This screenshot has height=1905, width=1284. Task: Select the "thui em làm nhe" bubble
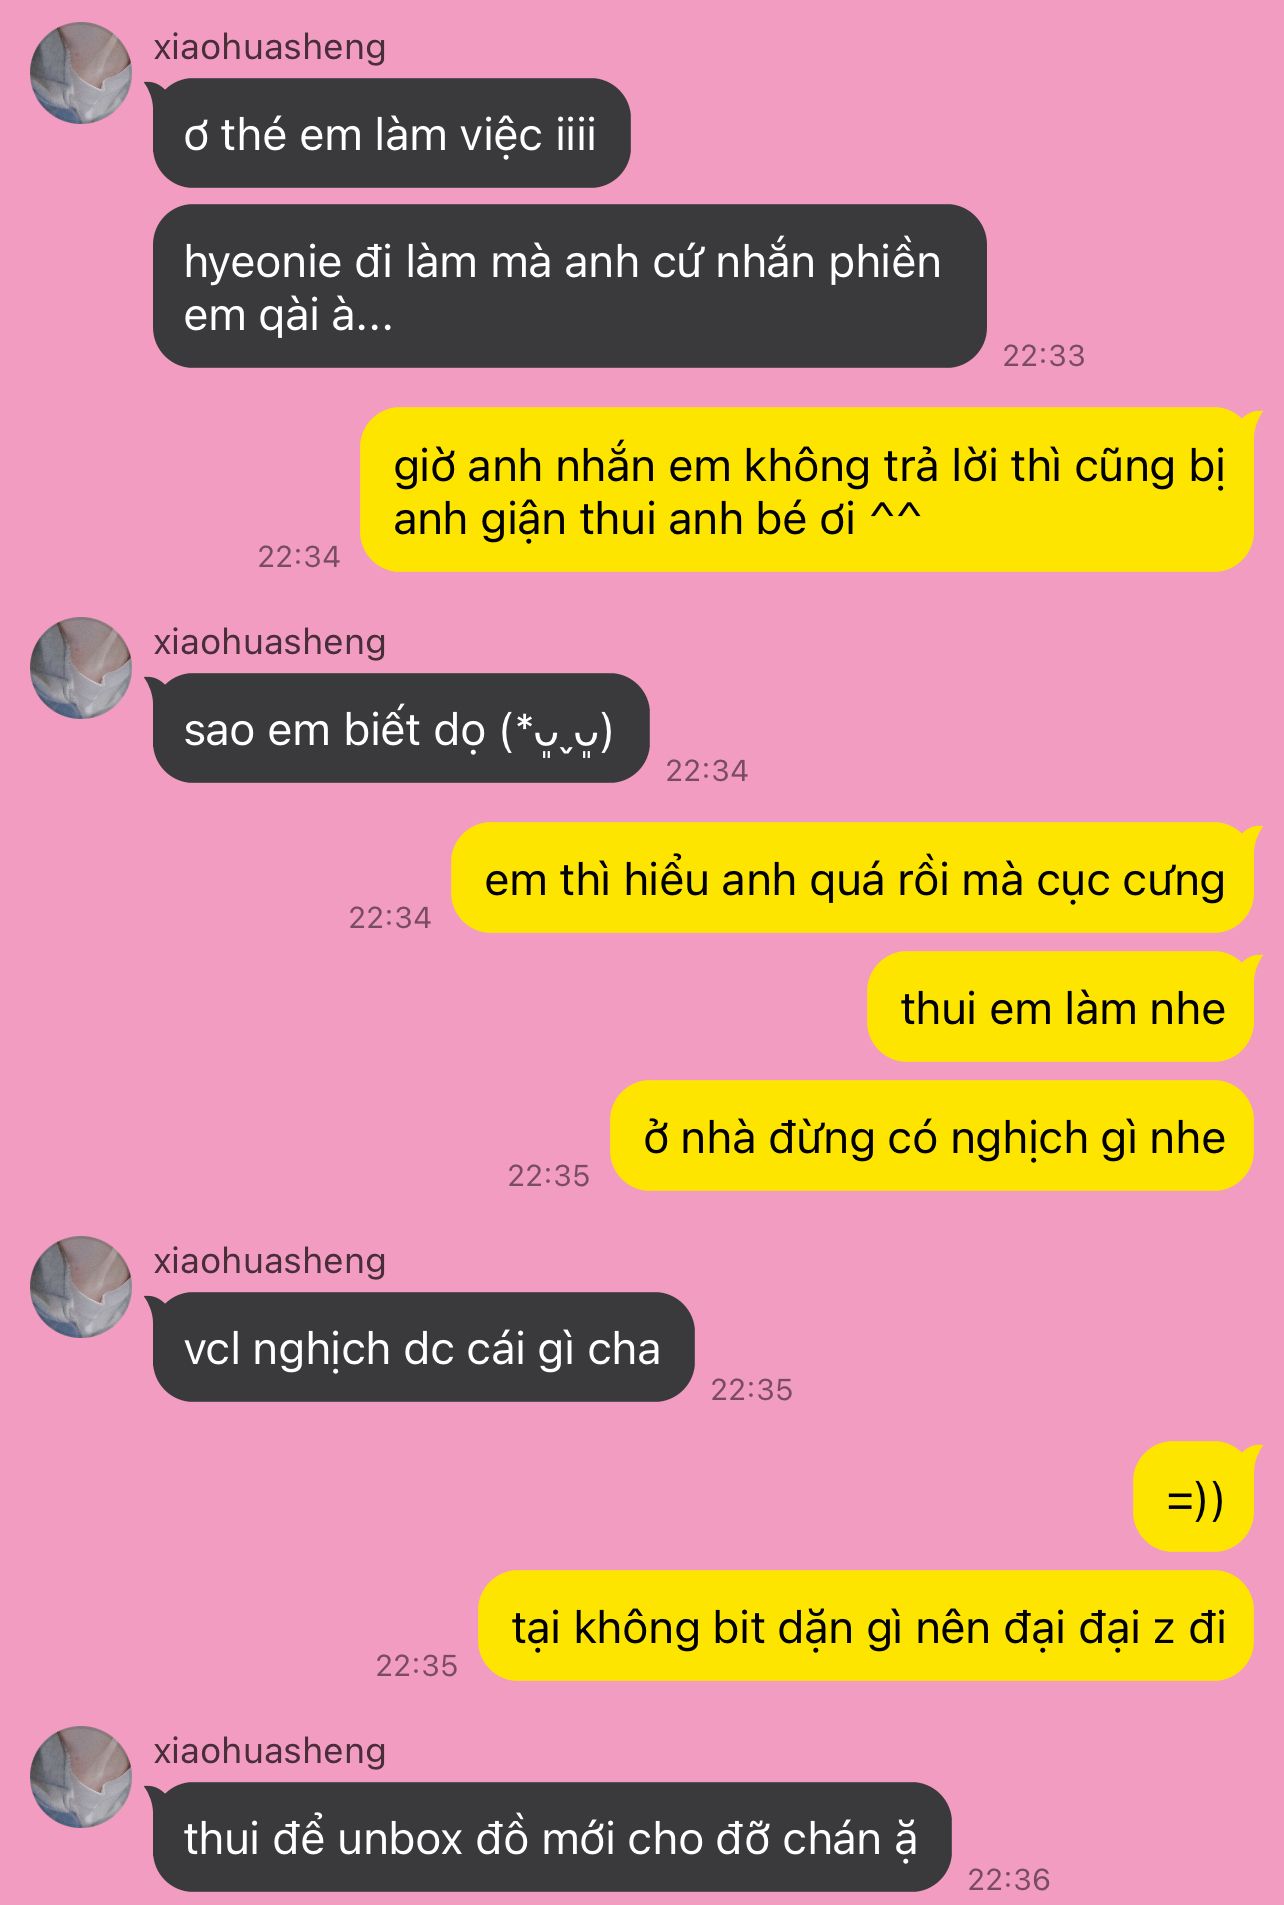[x=1060, y=1007]
